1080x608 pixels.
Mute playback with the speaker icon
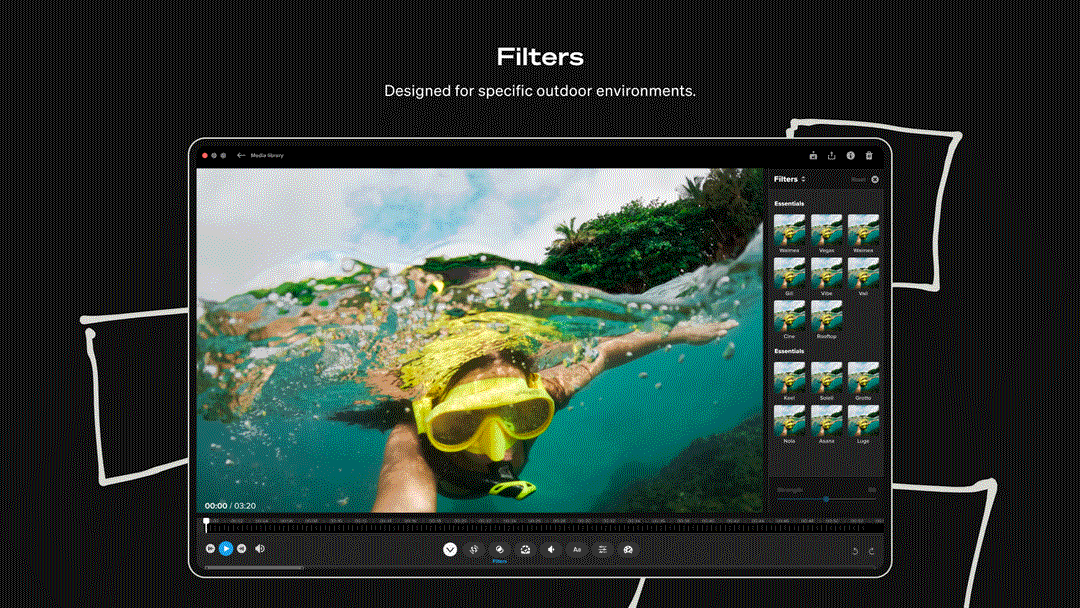pos(260,549)
